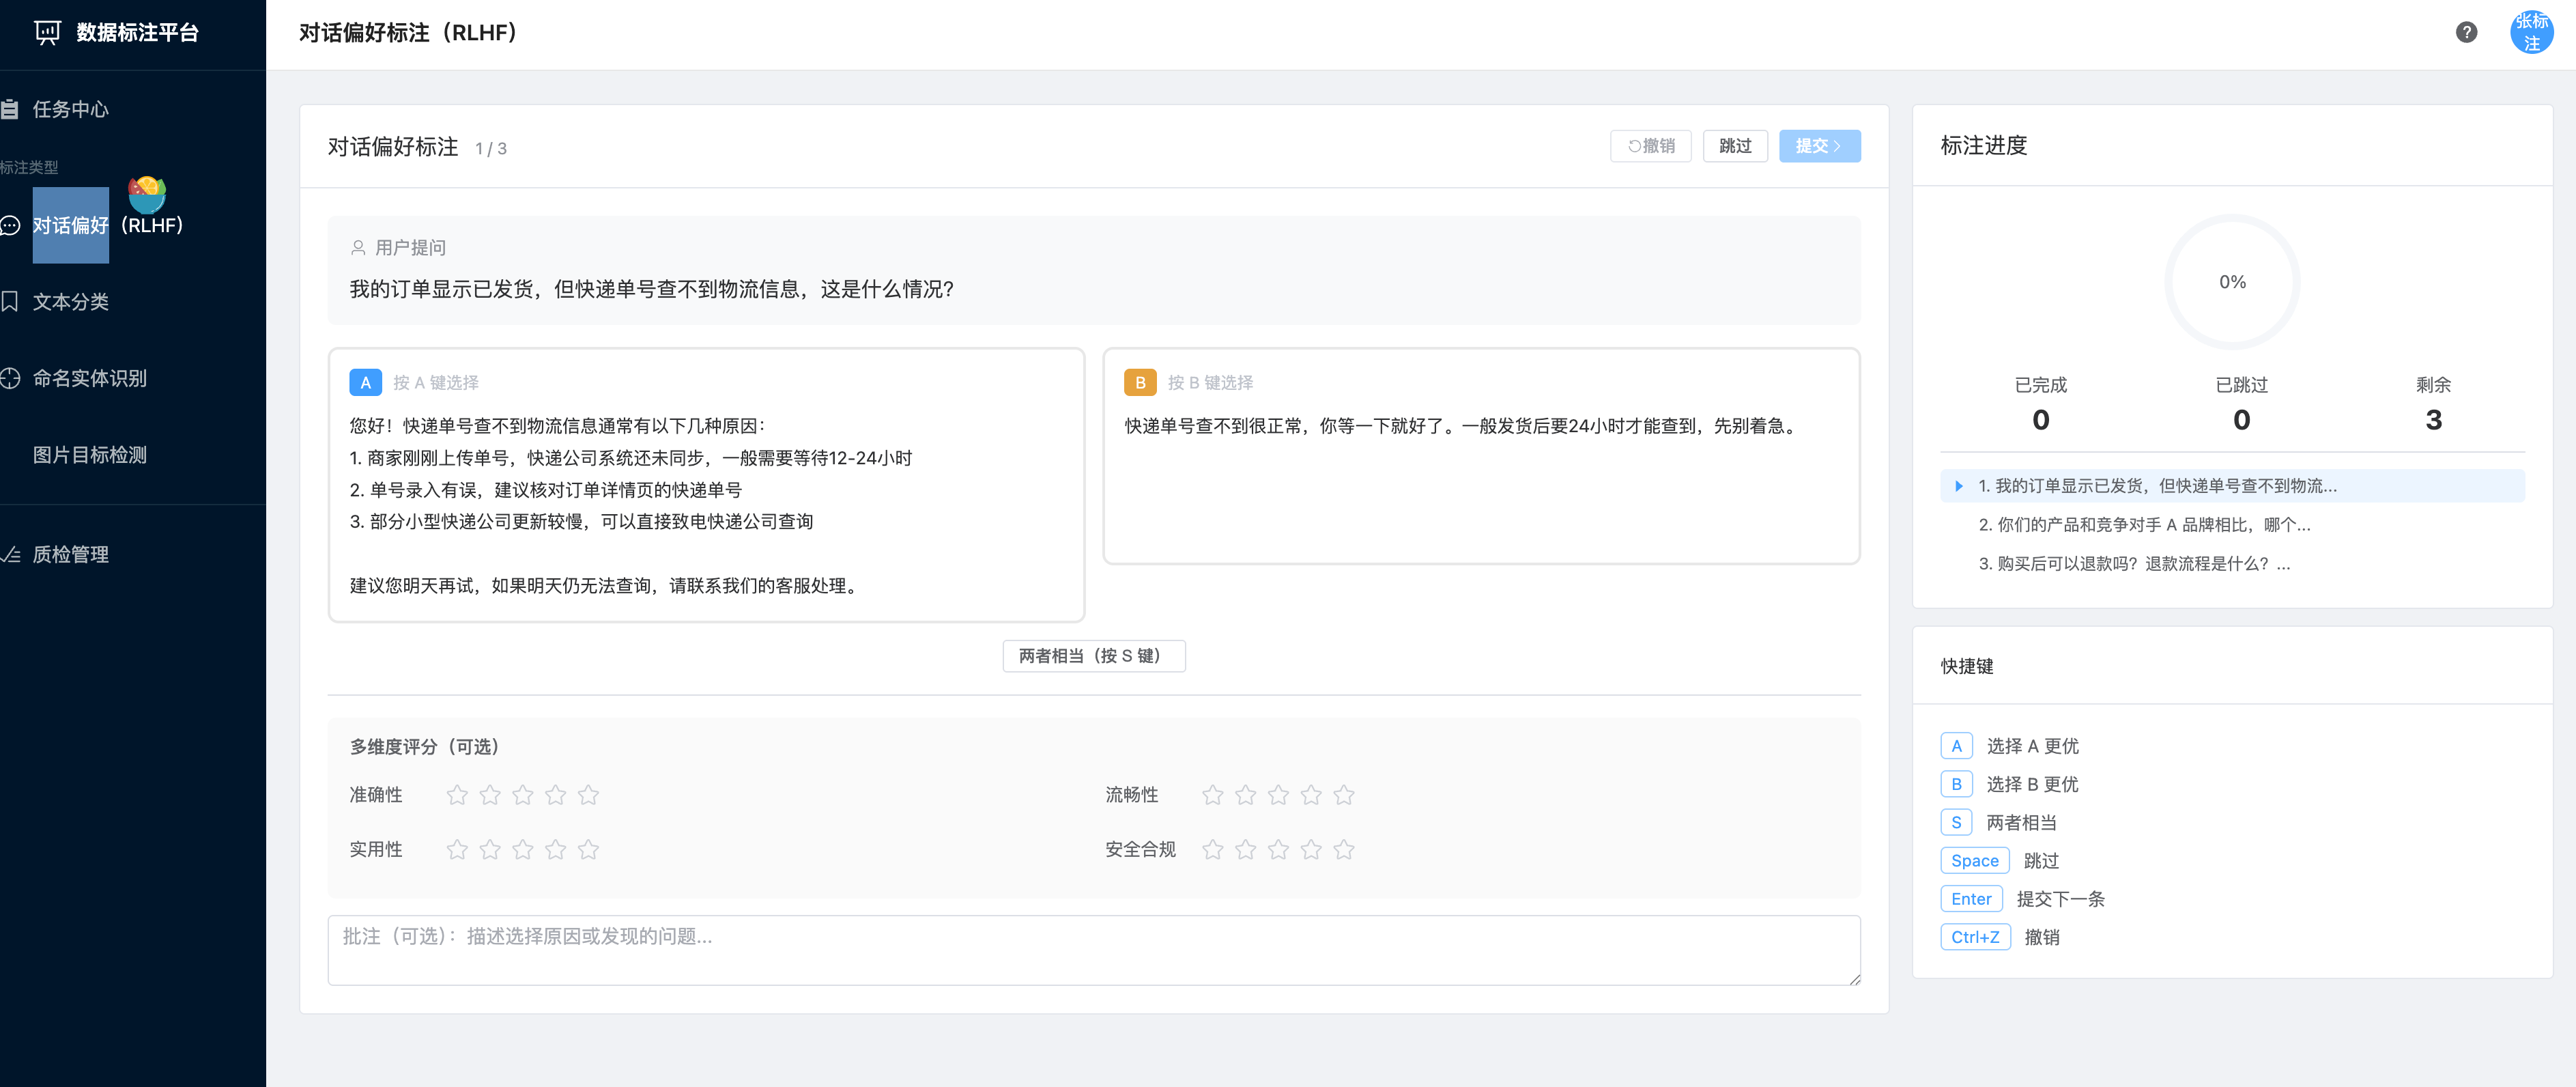Screen dimensions: 2576x1087
Task: Click the 已完成 count value
Action: [2040, 420]
